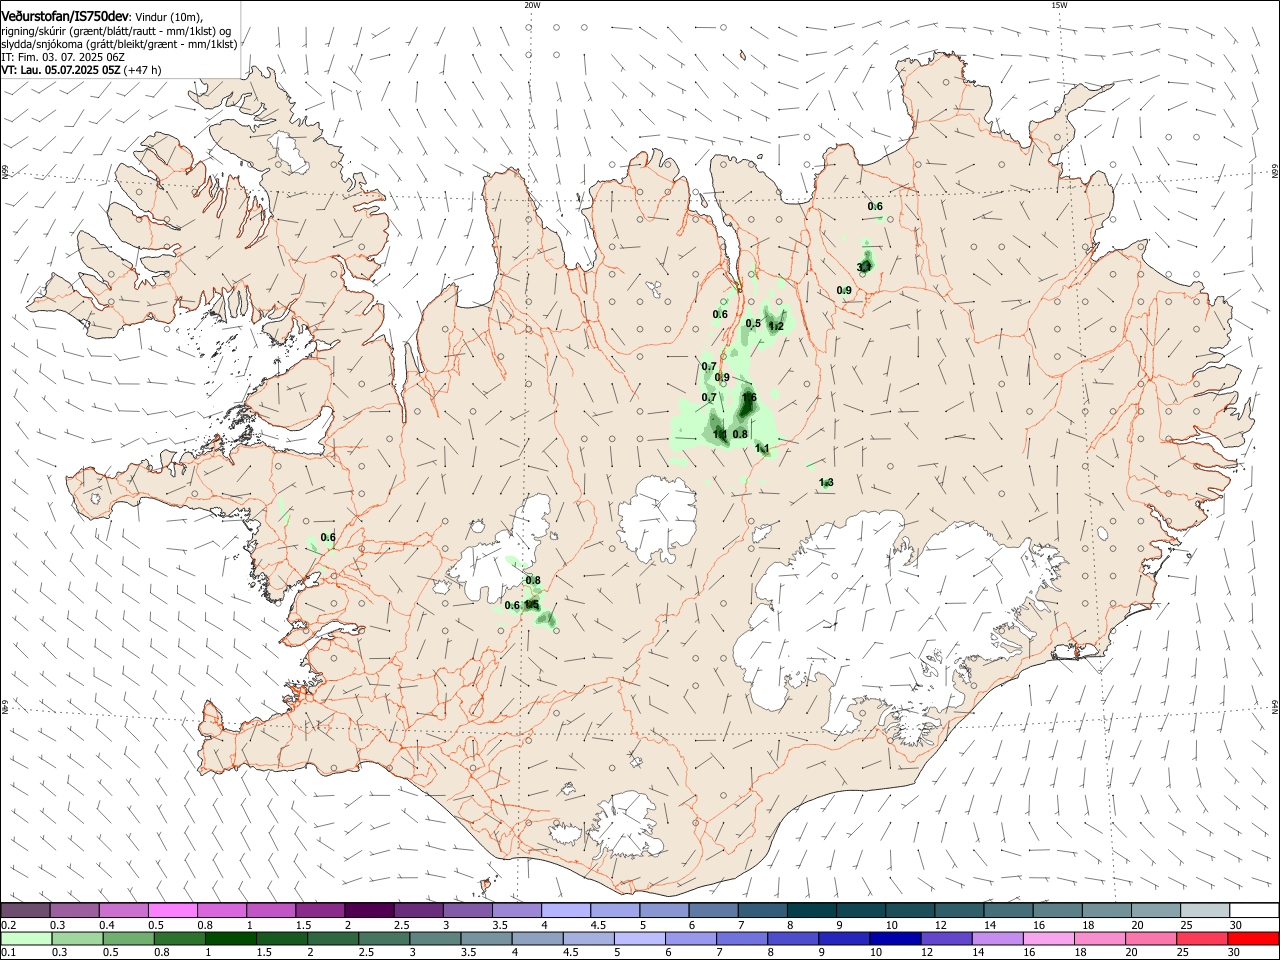1280x960 pixels.
Task: Click the 0.6 value immediately left of 1.5
Action: 512,605
